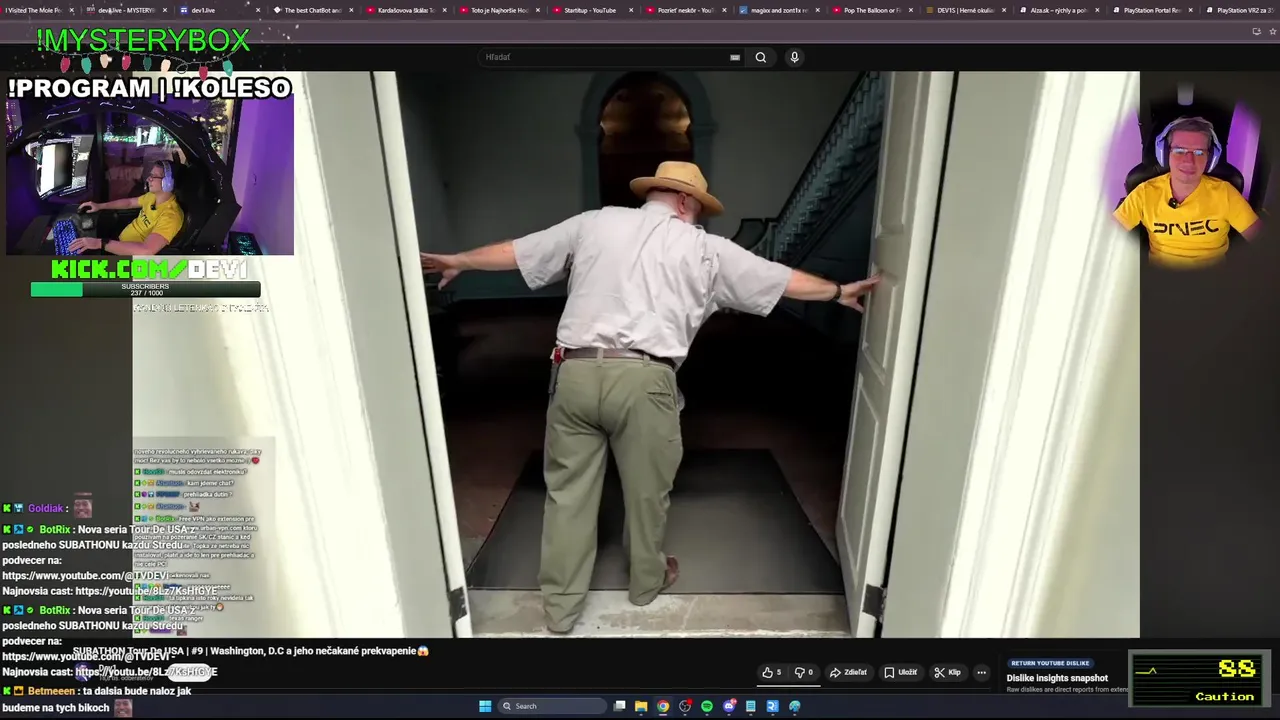Open PlayStation Portal tab
The width and height of the screenshot is (1280, 720).
[1152, 10]
